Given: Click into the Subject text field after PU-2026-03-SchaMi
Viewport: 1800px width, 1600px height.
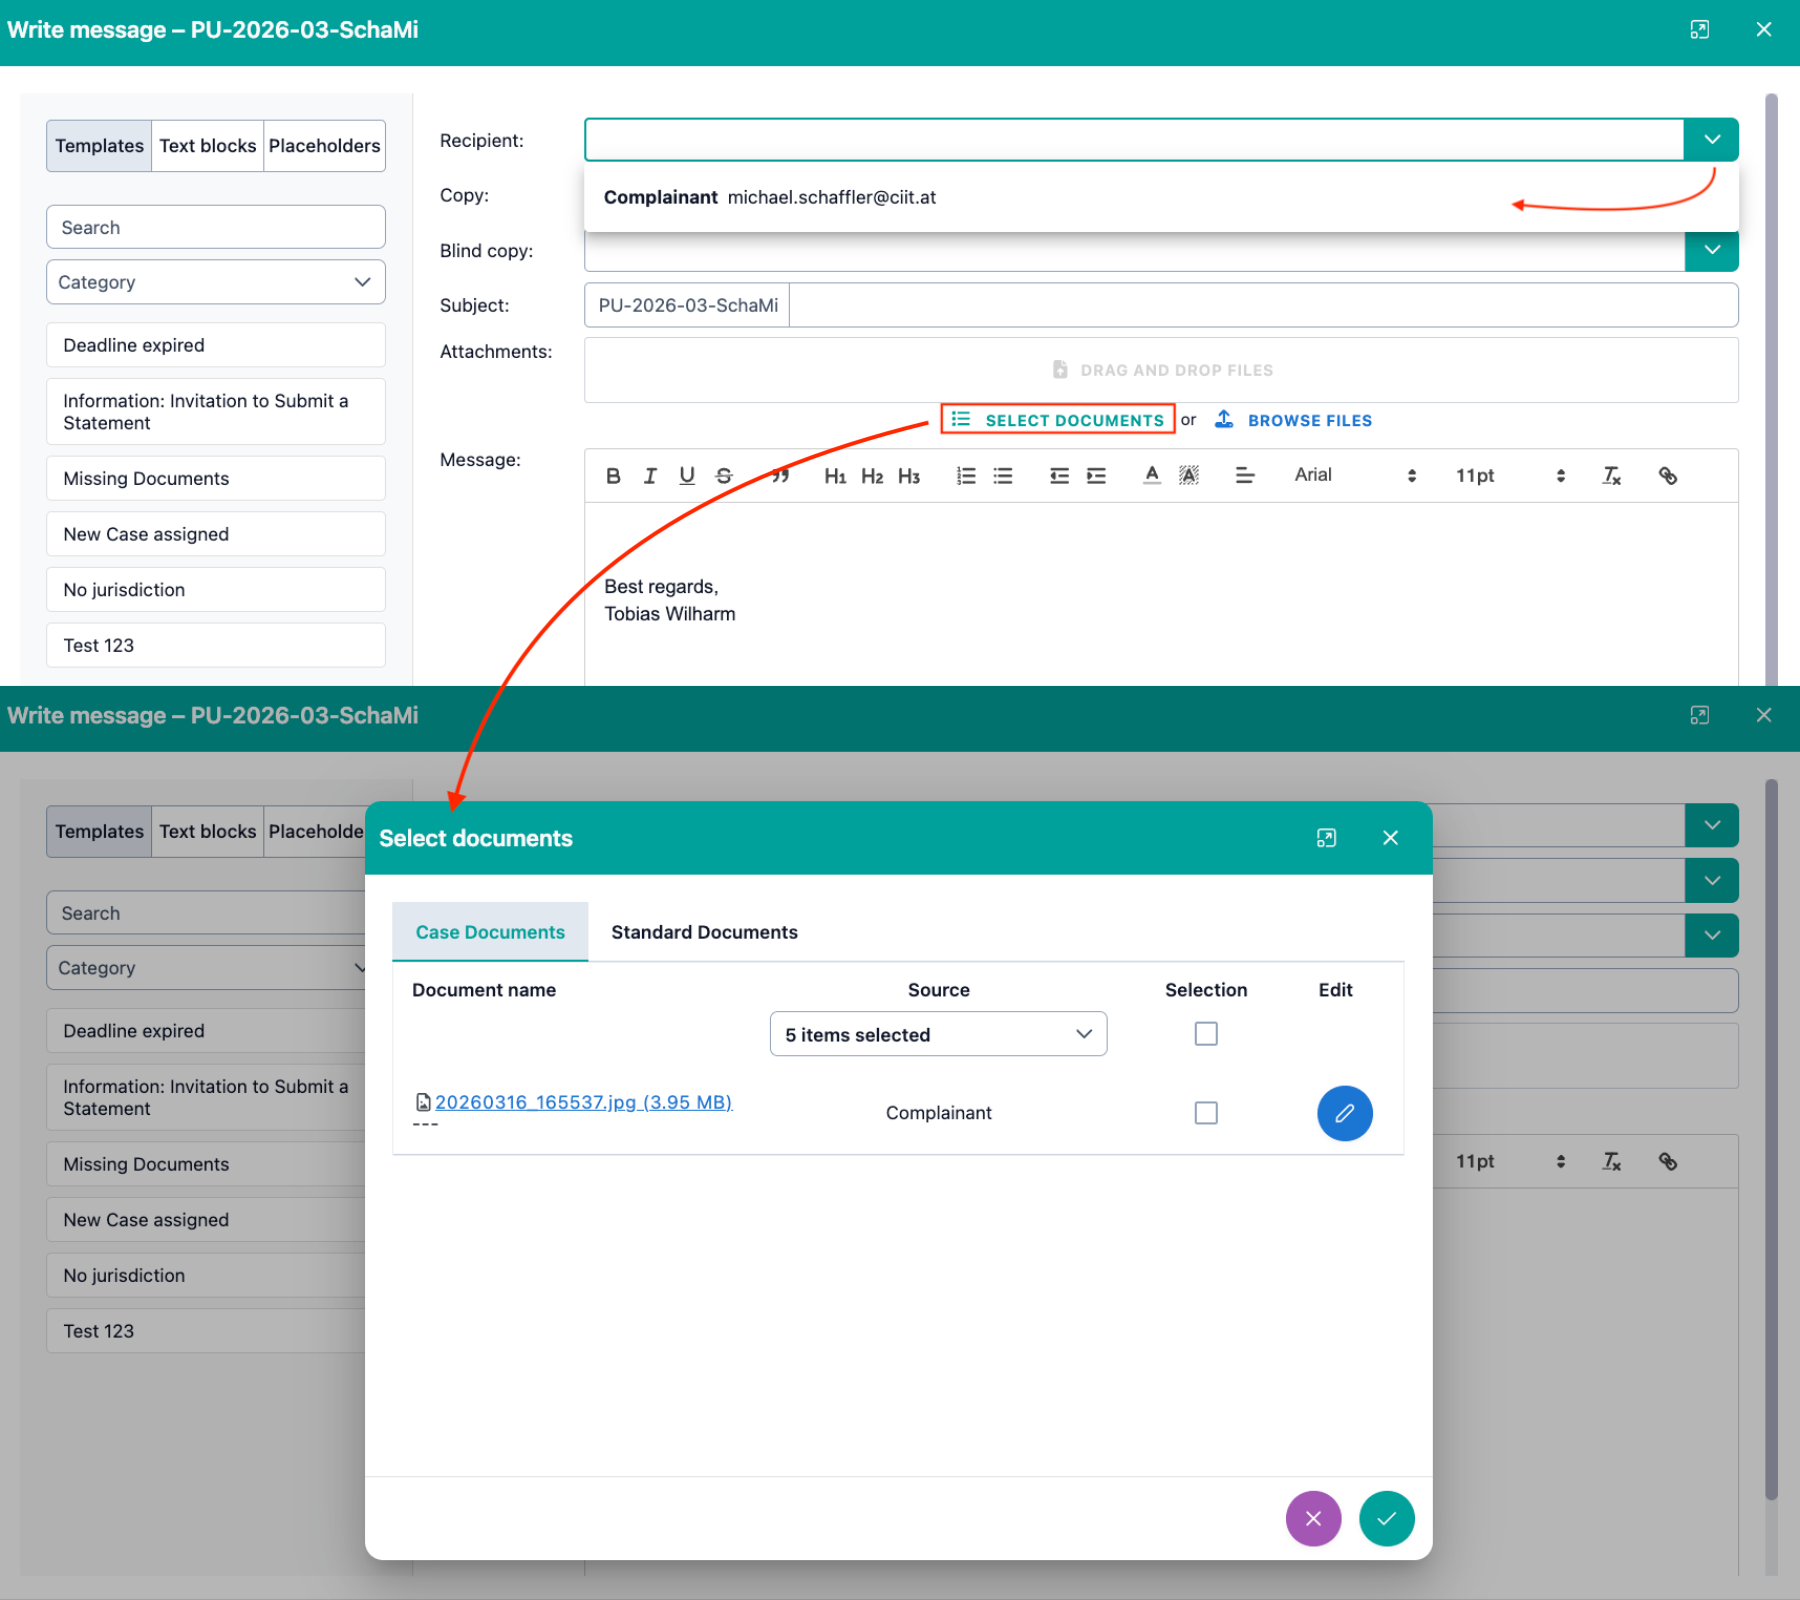Looking at the screenshot, I should point(1263,305).
